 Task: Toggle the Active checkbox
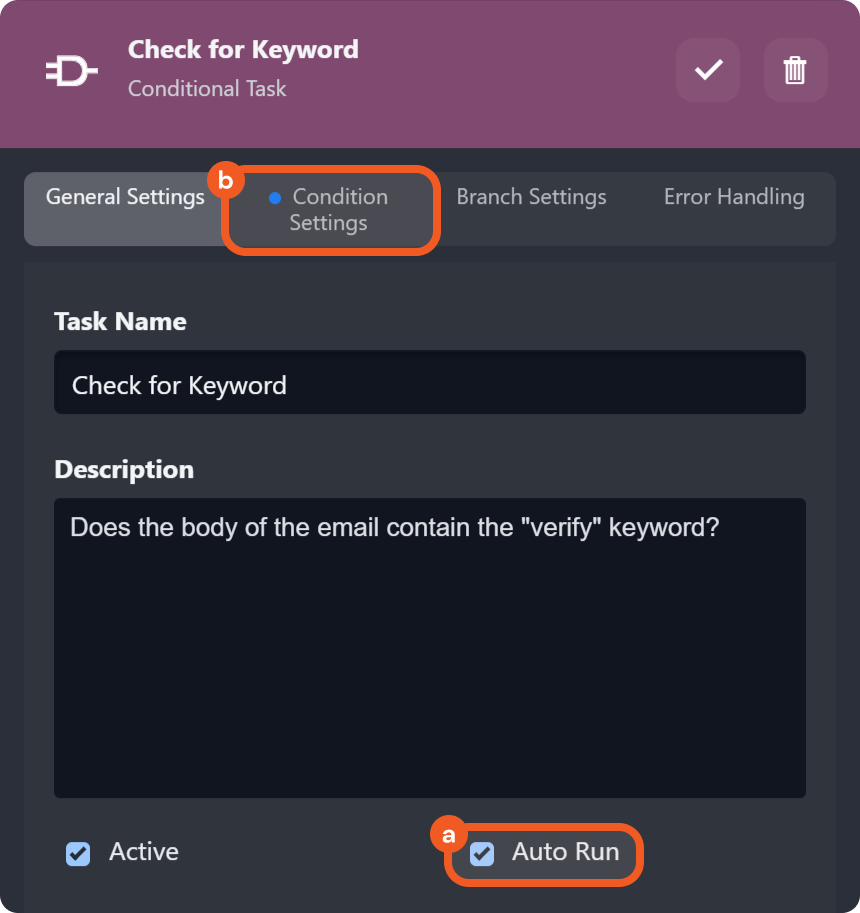coord(78,854)
